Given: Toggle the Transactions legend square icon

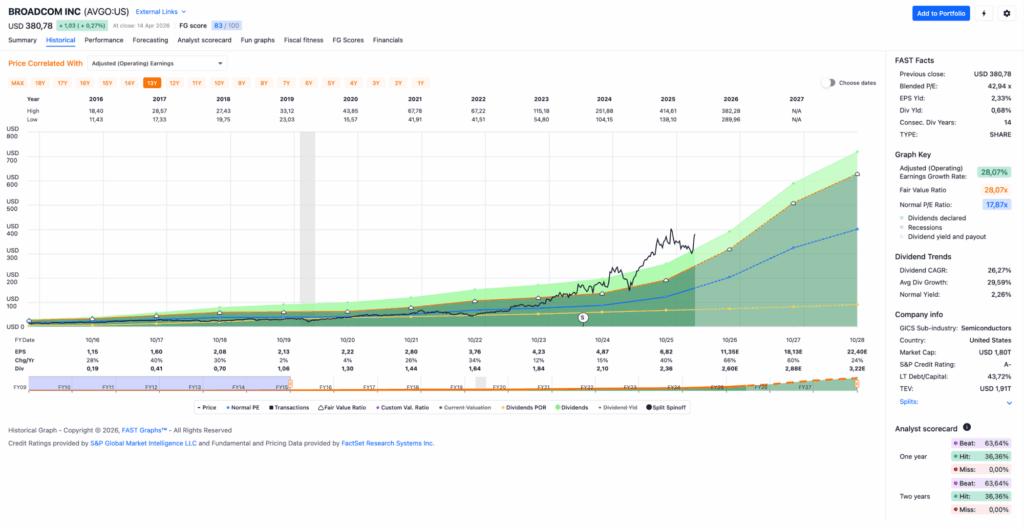Looking at the screenshot, I should 271,408.
